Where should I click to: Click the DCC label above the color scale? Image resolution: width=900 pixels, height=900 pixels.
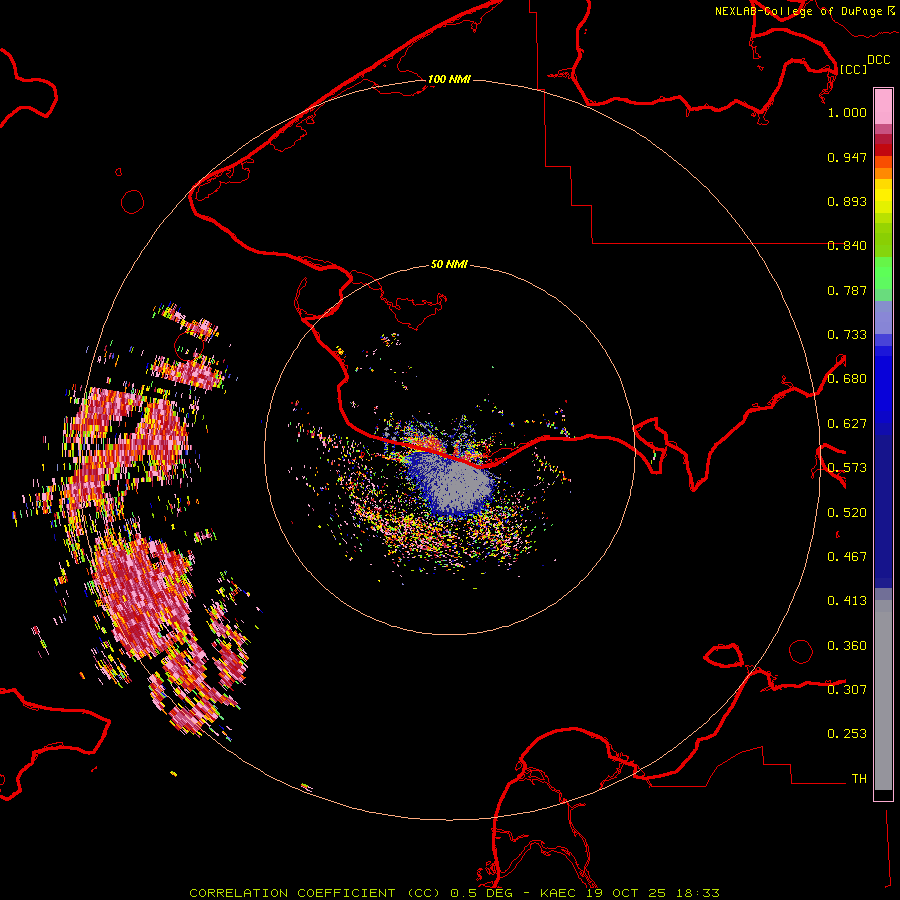(878, 60)
